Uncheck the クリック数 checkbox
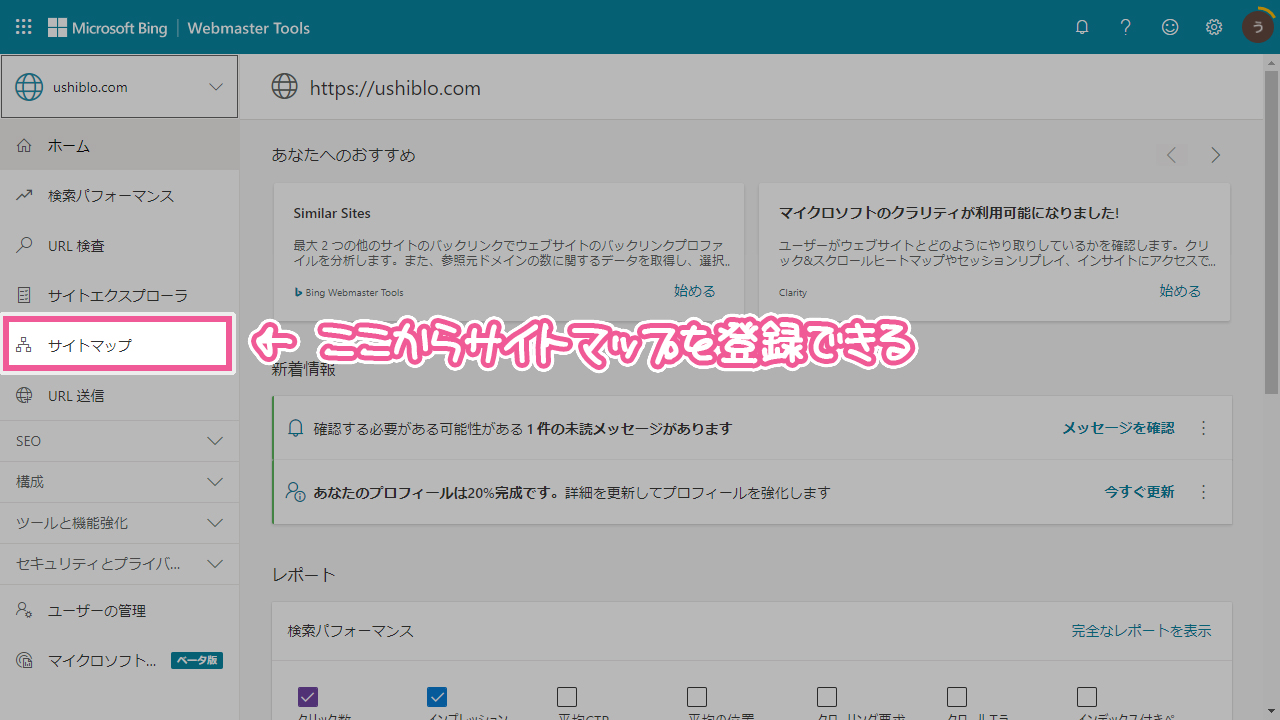Viewport: 1280px width, 720px height. point(308,697)
